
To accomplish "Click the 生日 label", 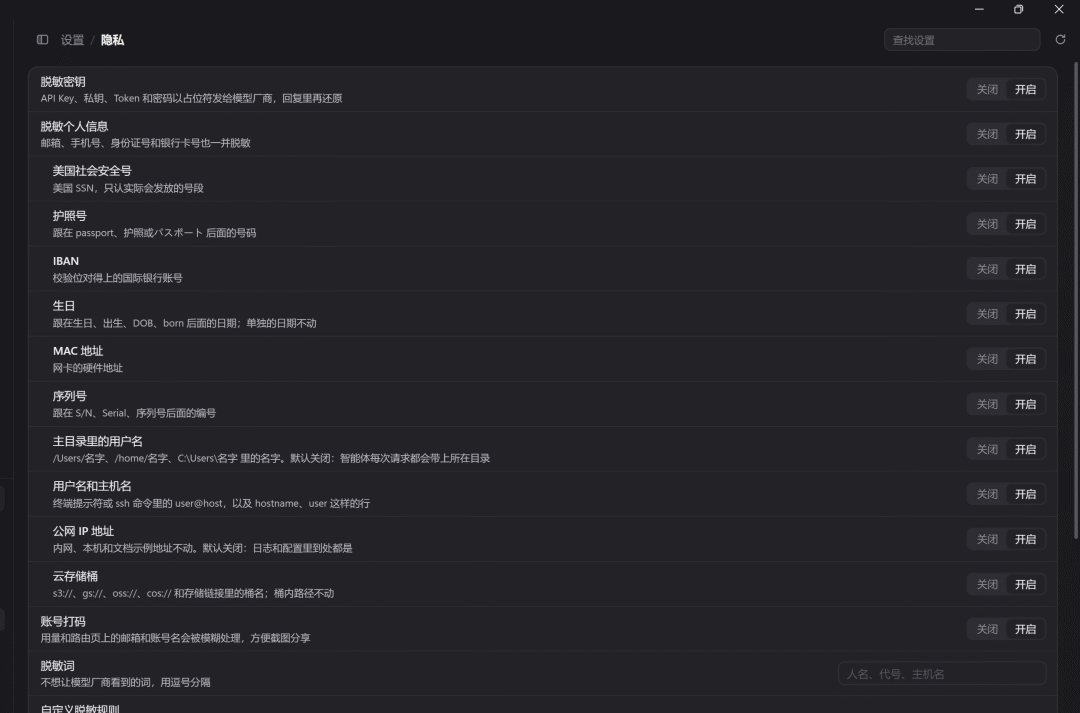I will tap(63, 306).
